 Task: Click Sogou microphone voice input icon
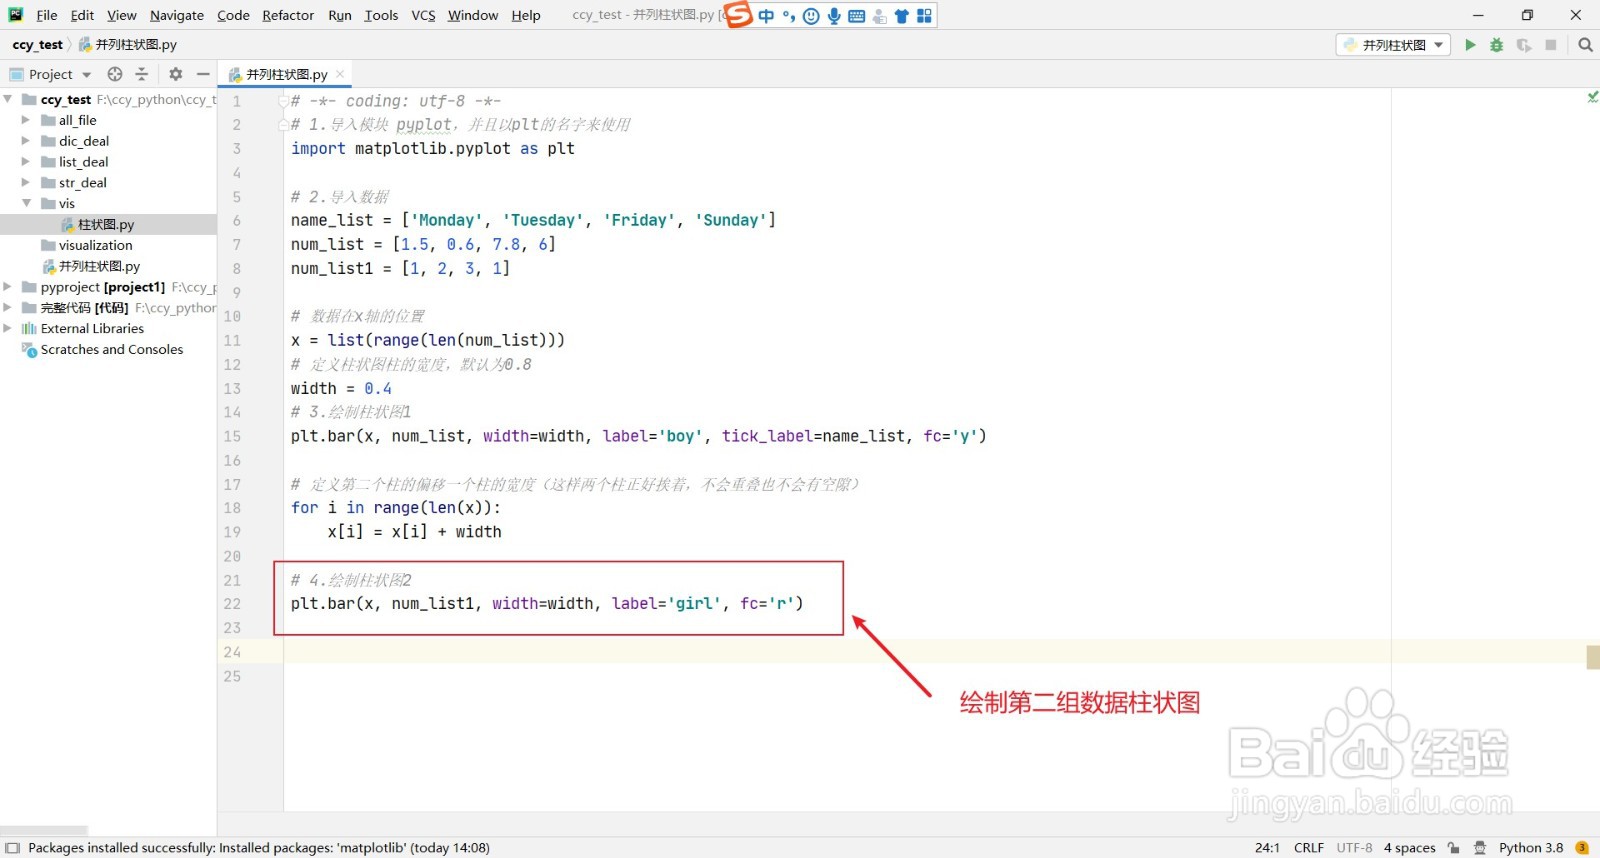[x=834, y=16]
